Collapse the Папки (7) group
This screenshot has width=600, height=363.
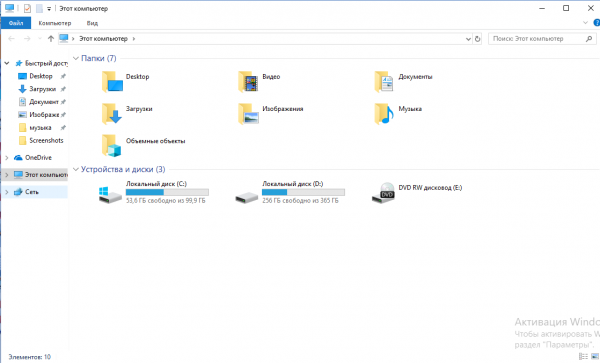pos(76,58)
